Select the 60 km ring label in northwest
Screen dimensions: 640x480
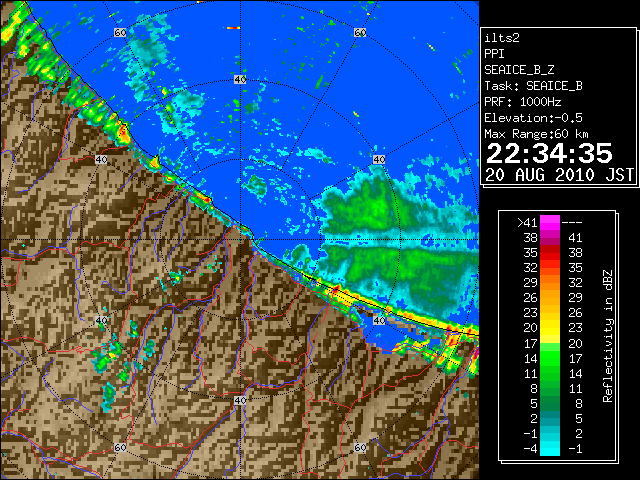coord(120,32)
